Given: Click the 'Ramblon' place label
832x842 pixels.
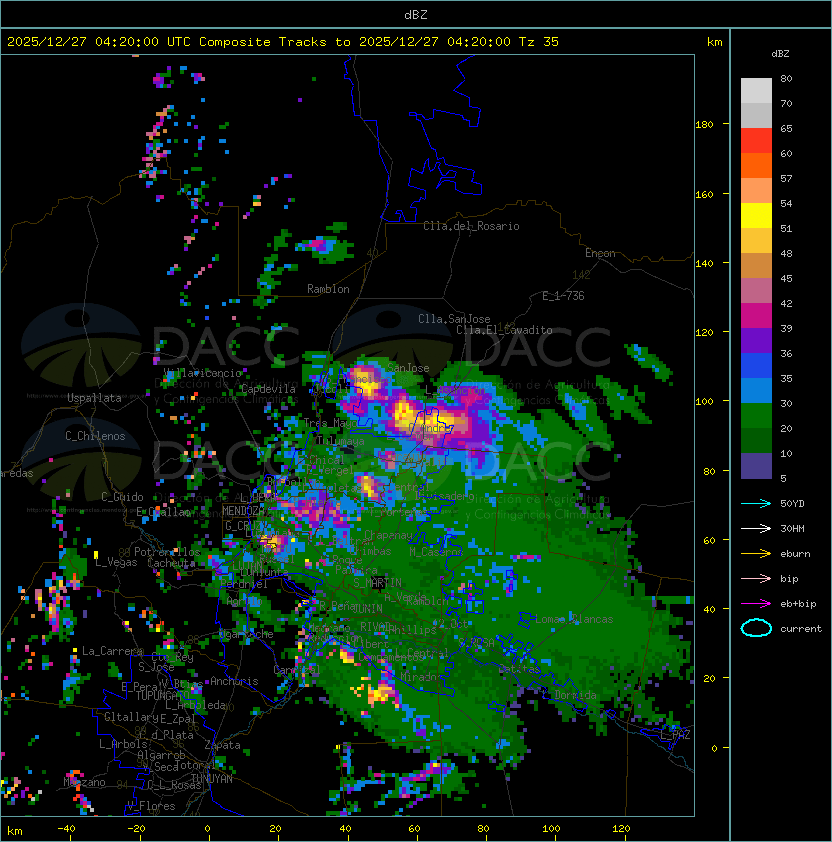Looking at the screenshot, I should click(328, 289).
